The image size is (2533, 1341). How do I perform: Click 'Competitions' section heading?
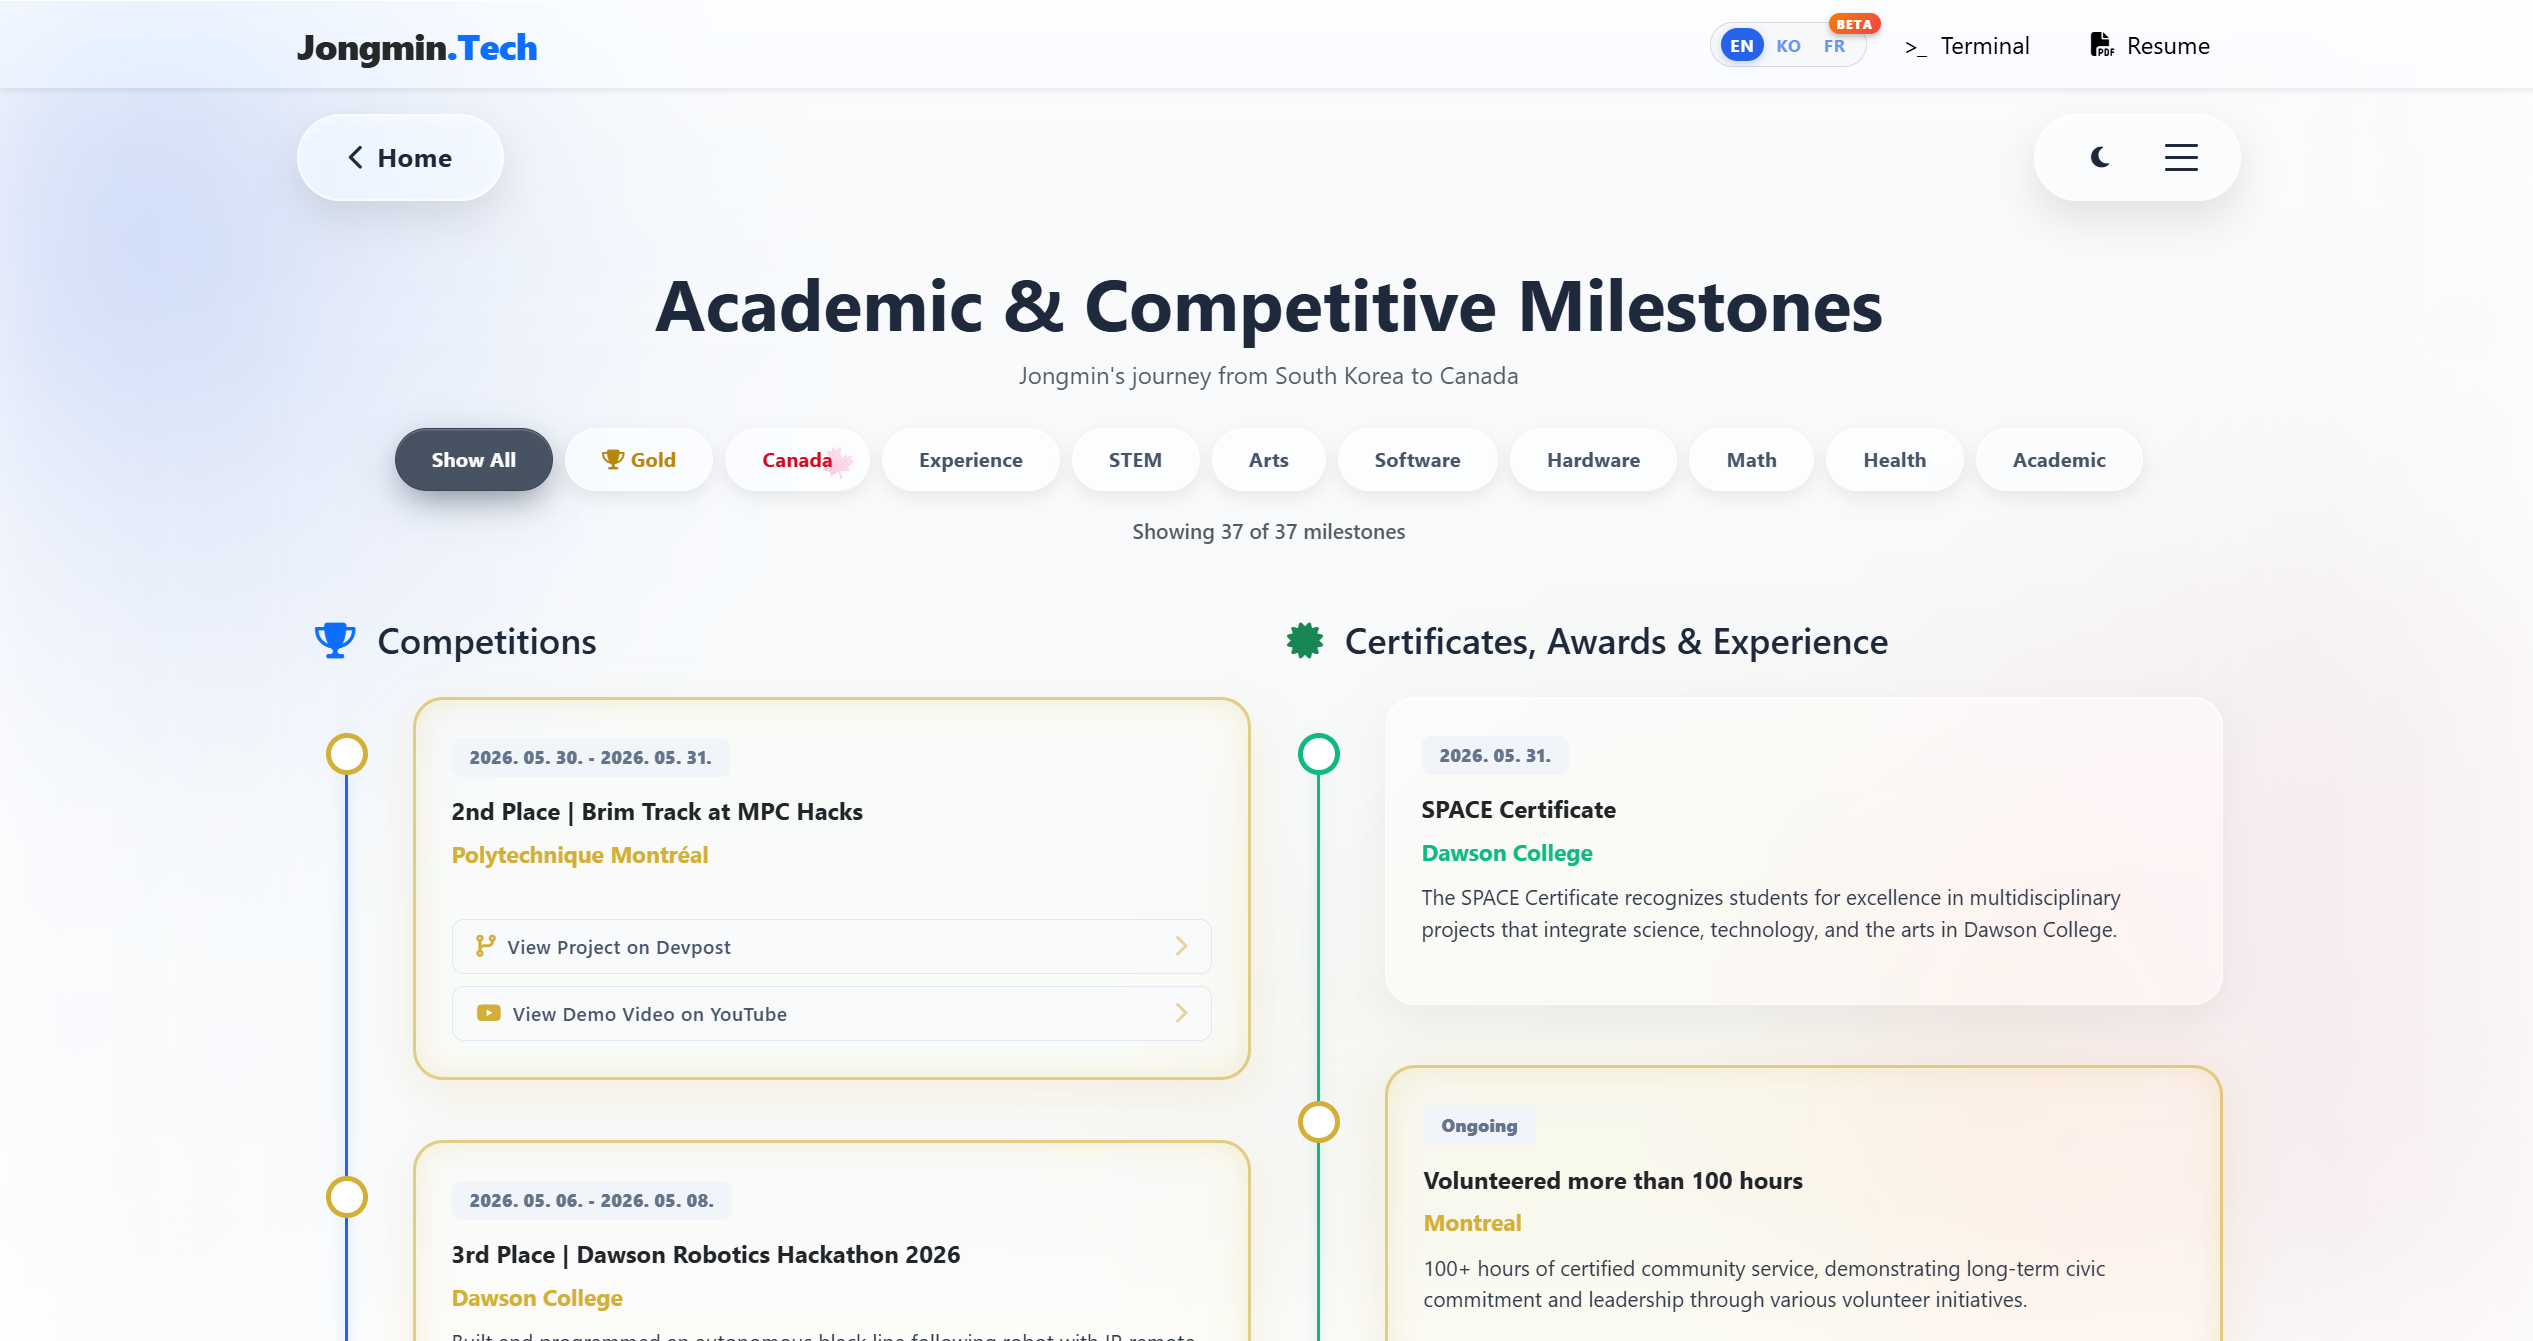(x=487, y=641)
